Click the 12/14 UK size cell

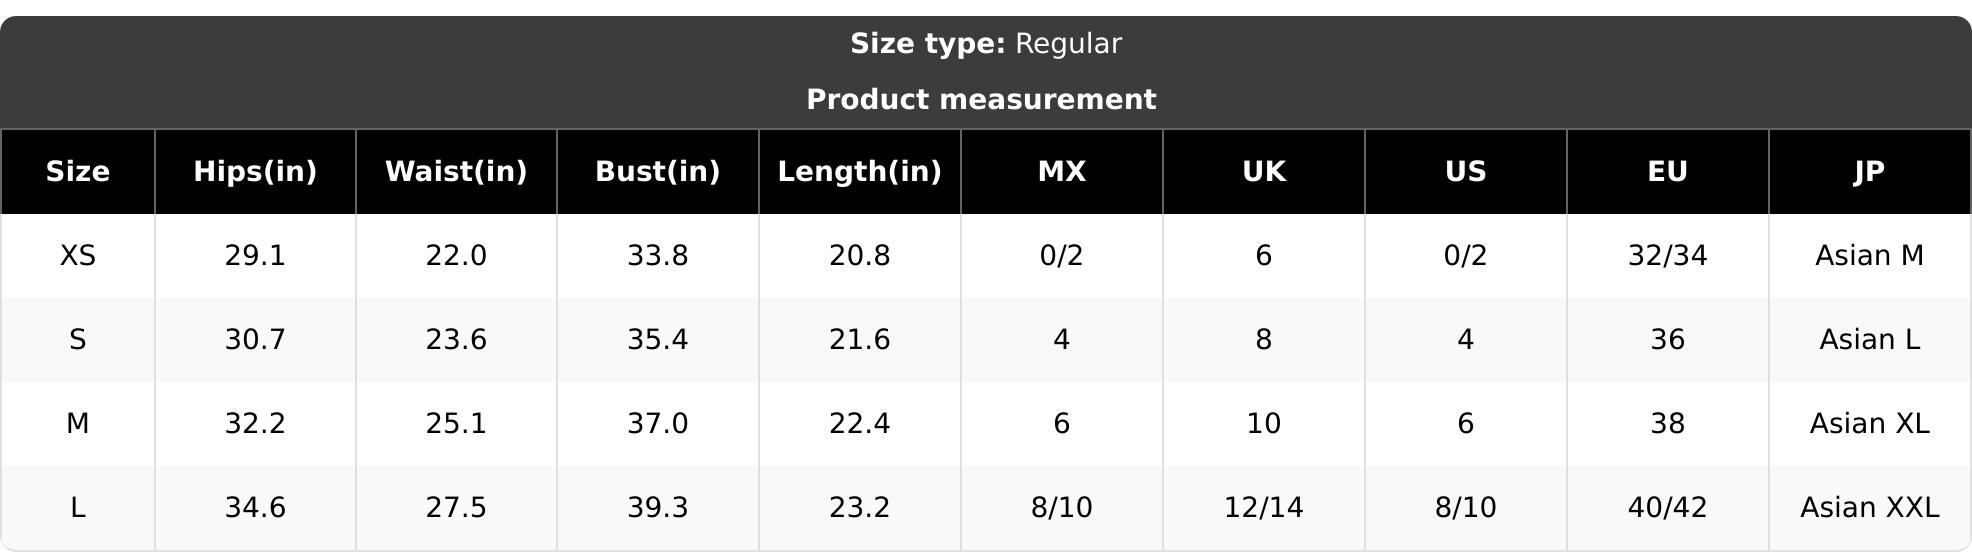pos(1264,508)
